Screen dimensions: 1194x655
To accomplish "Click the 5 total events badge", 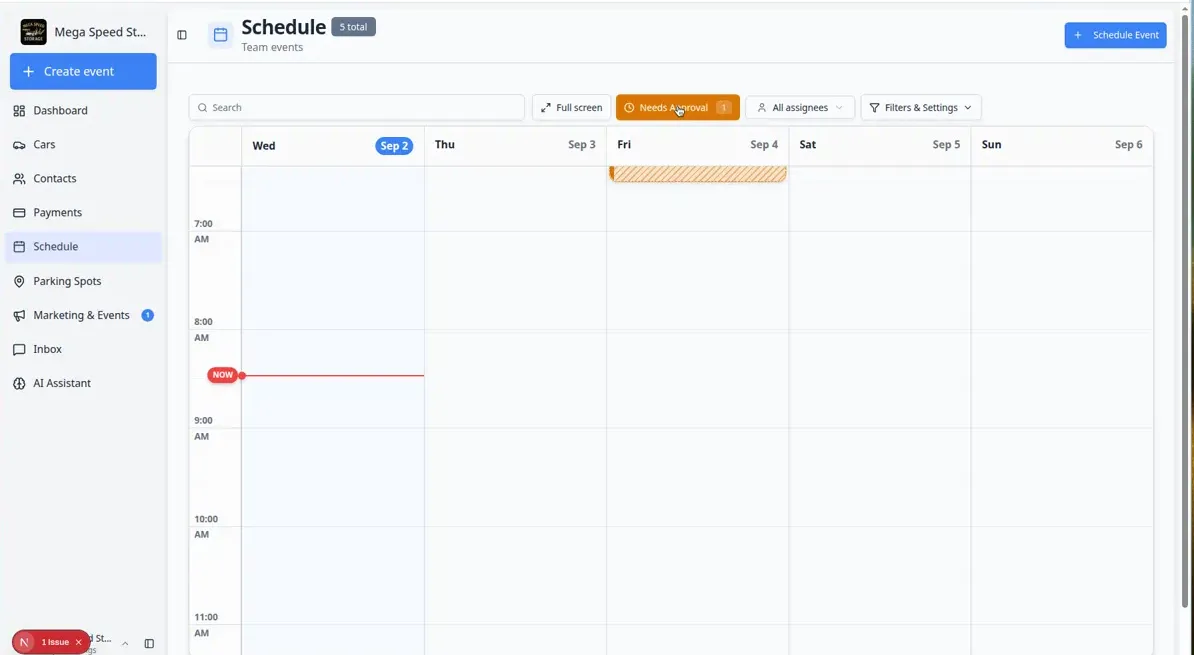I will pos(353,27).
